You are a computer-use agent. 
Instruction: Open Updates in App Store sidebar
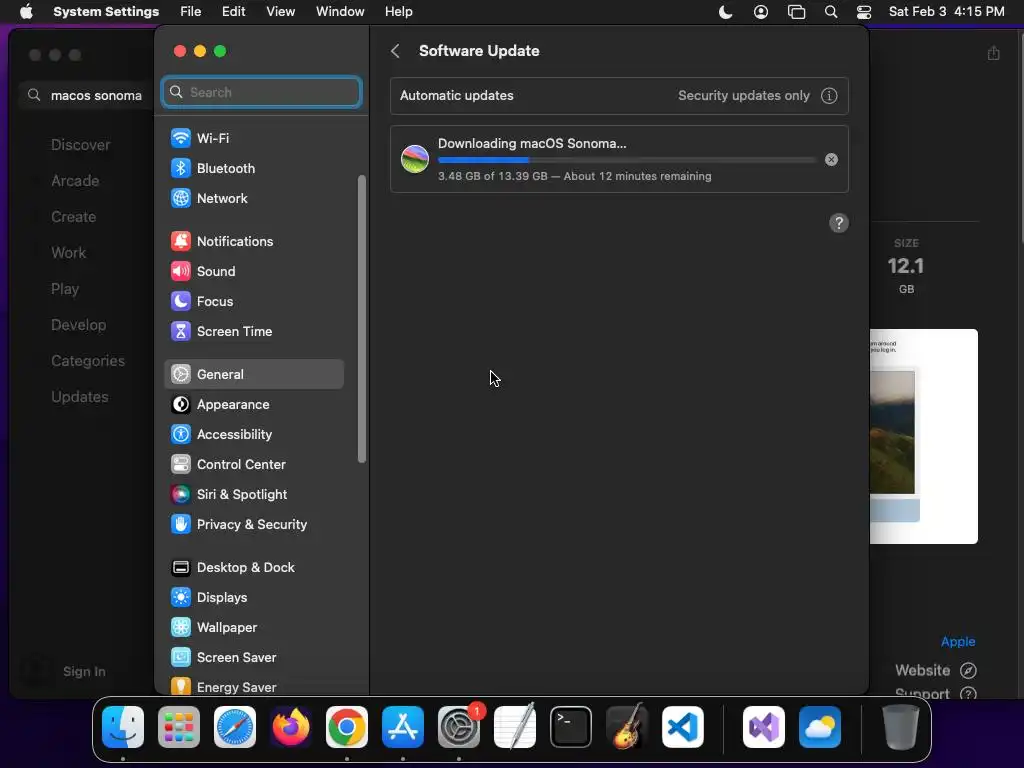point(80,397)
